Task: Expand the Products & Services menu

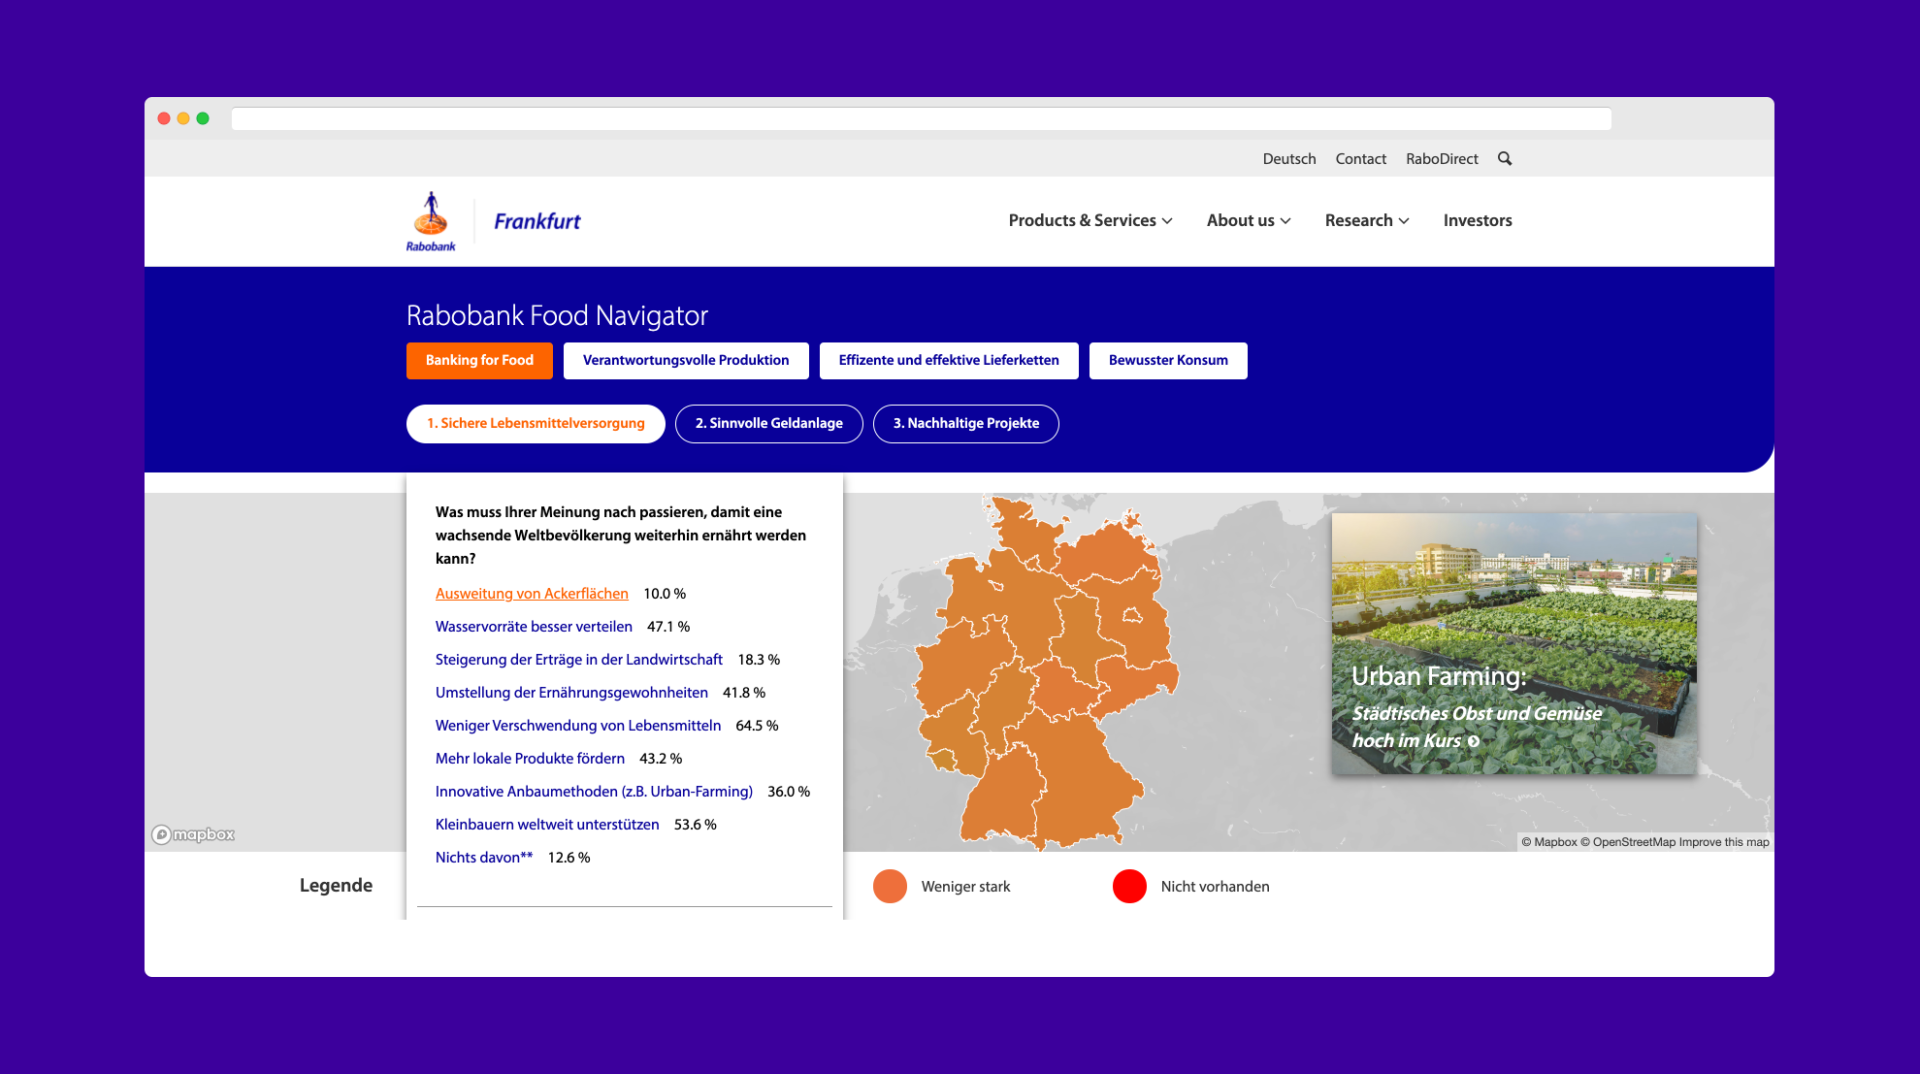Action: [1090, 220]
